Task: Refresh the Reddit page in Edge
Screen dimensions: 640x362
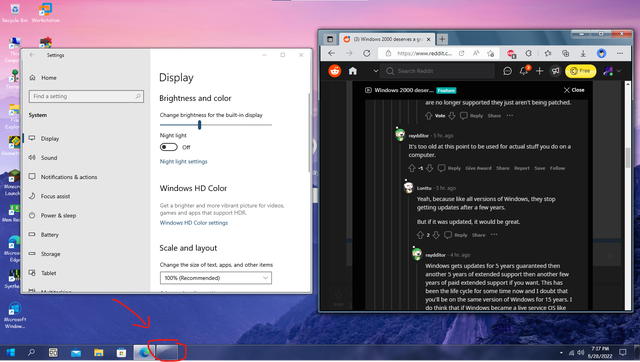Action: pyautogui.click(x=367, y=53)
